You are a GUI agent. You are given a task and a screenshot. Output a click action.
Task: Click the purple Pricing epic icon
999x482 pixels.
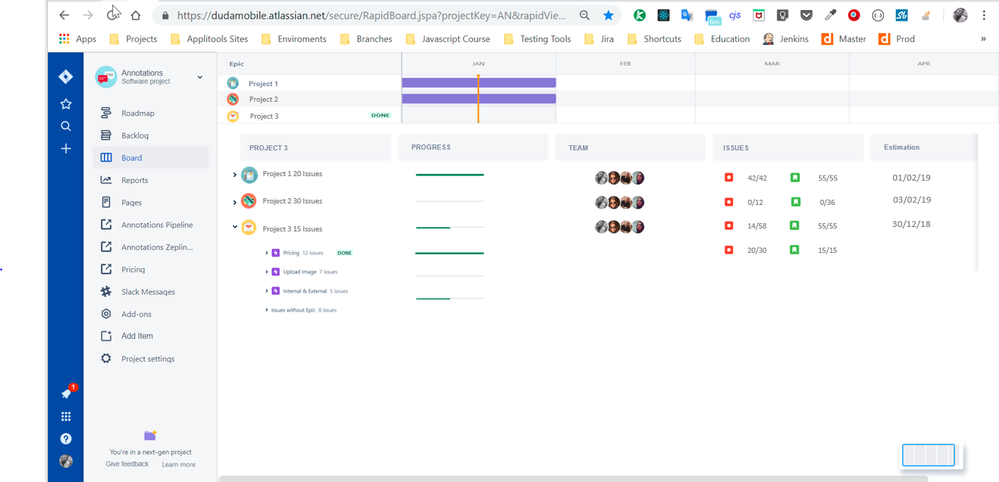click(x=276, y=253)
